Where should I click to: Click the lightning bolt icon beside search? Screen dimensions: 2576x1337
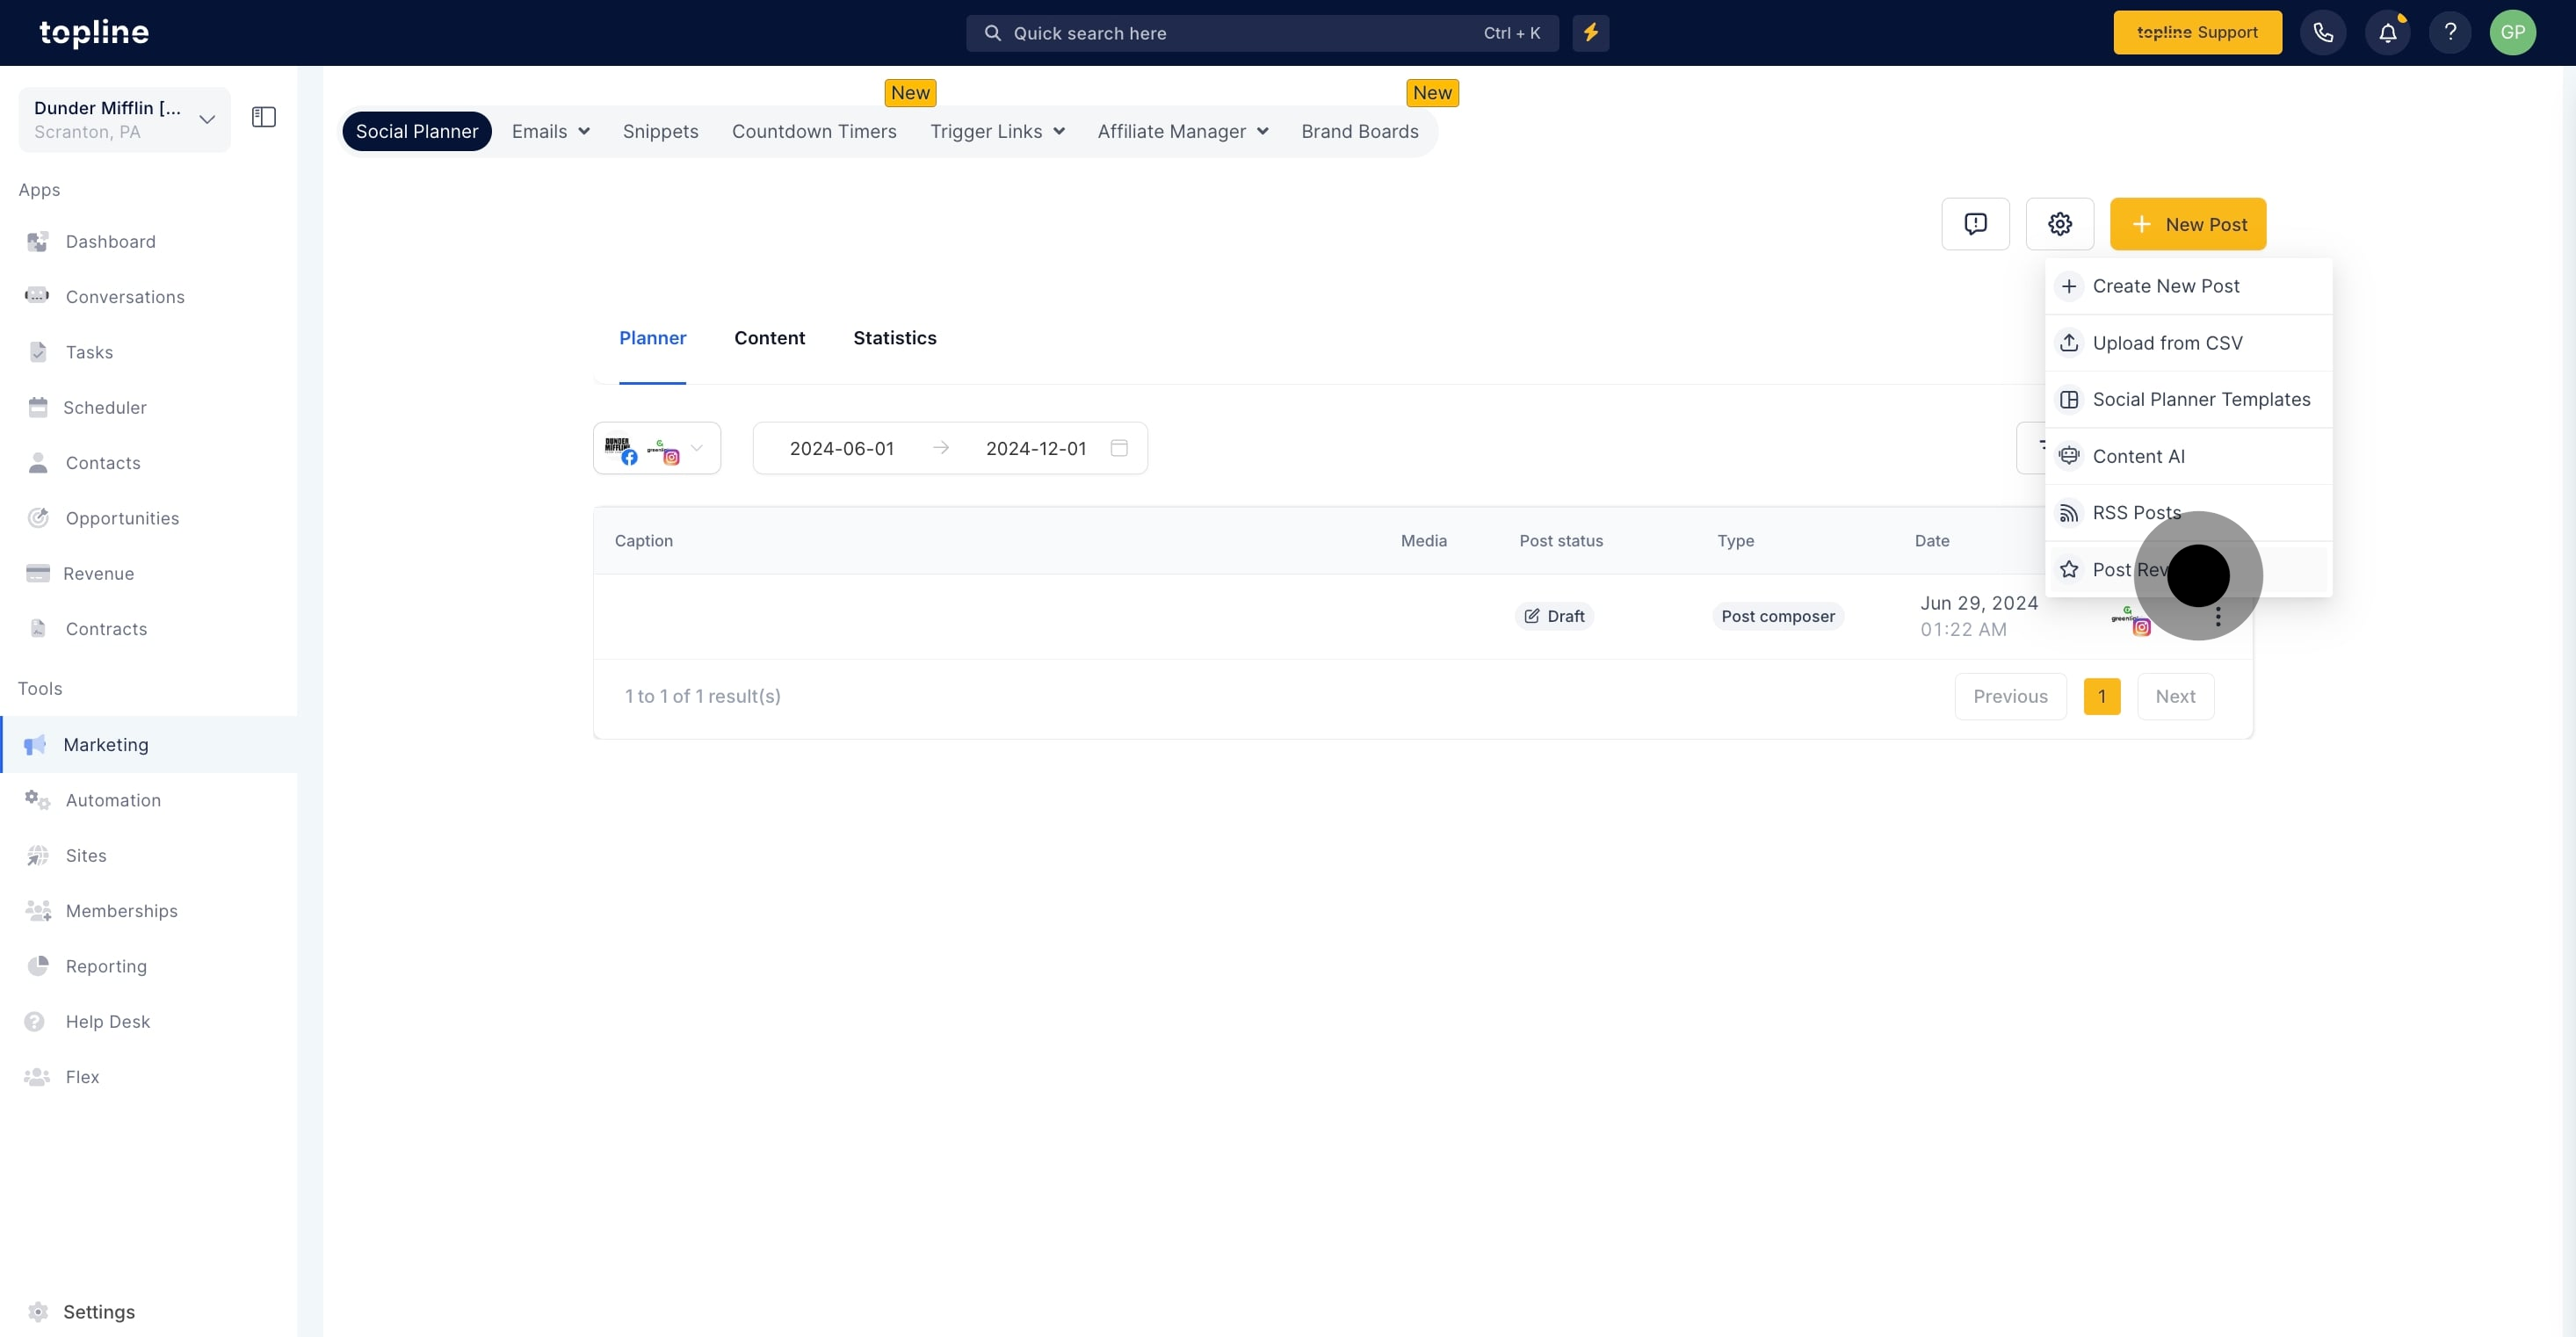click(x=1590, y=32)
